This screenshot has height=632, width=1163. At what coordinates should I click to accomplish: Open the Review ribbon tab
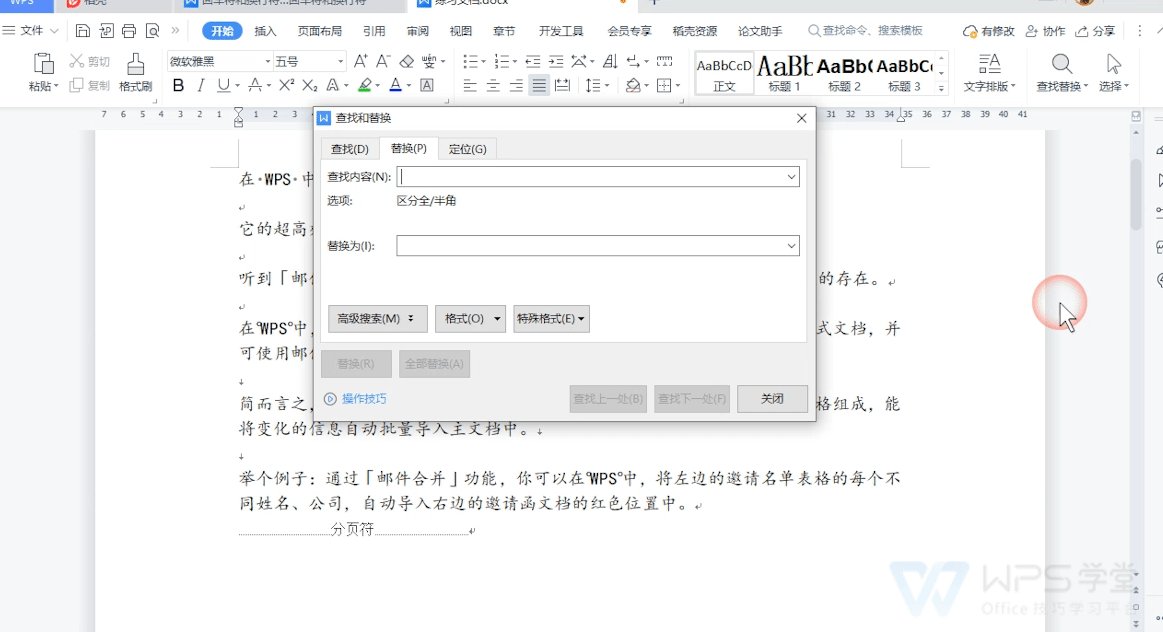(x=418, y=30)
